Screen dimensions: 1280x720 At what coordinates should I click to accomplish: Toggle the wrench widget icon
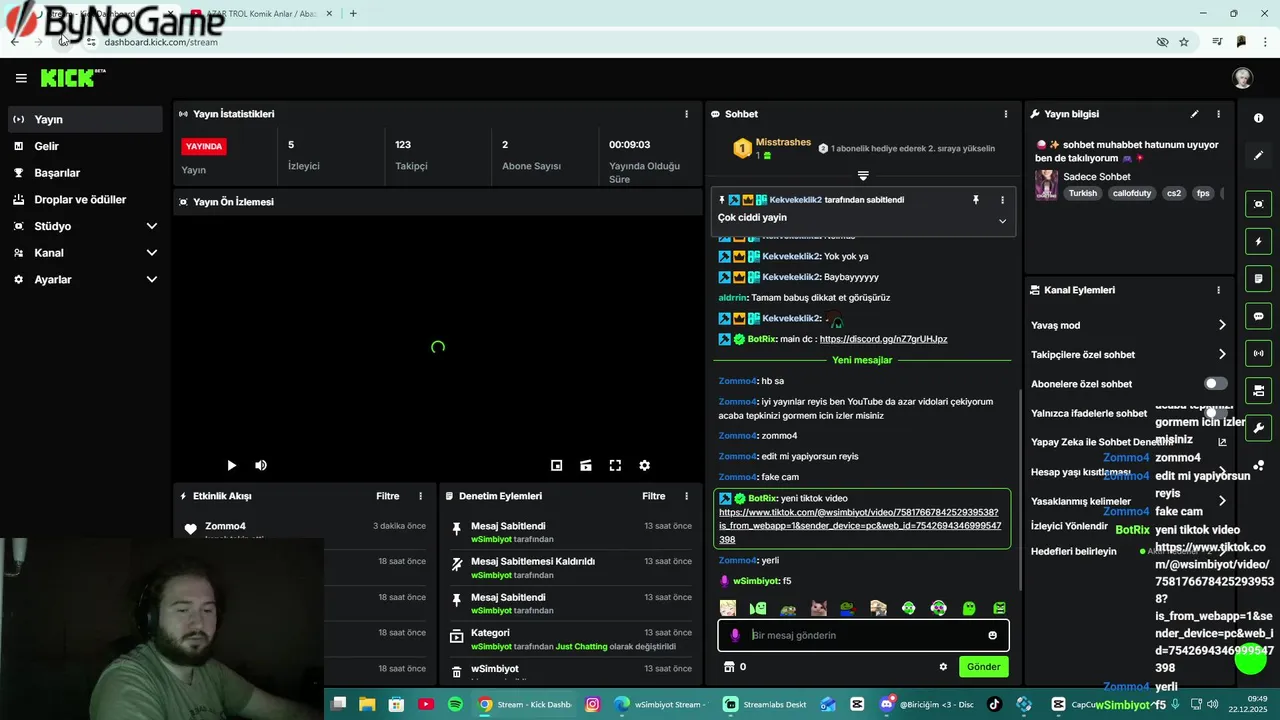(x=1258, y=428)
